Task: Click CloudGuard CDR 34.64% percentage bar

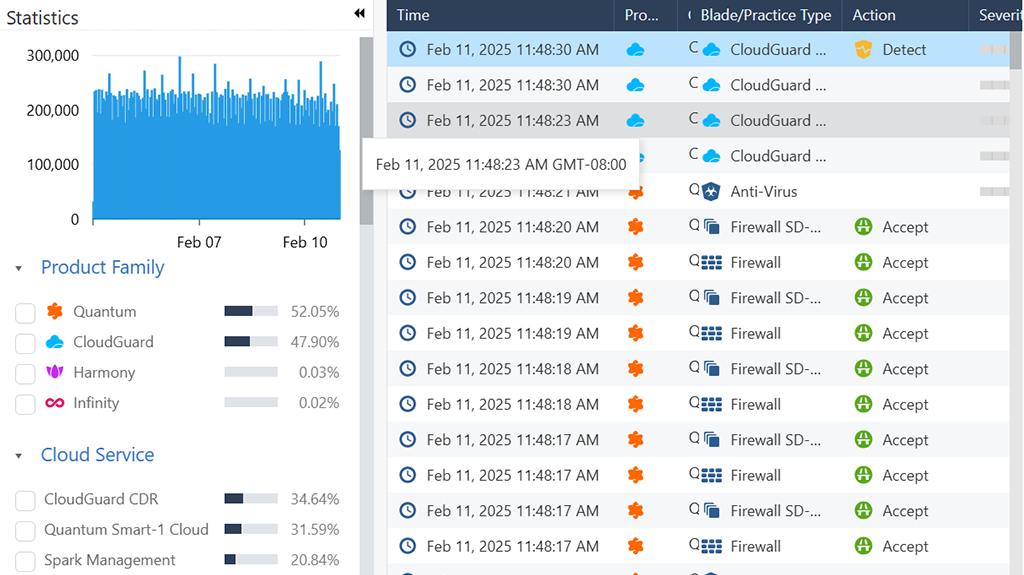Action: pyautogui.click(x=251, y=499)
